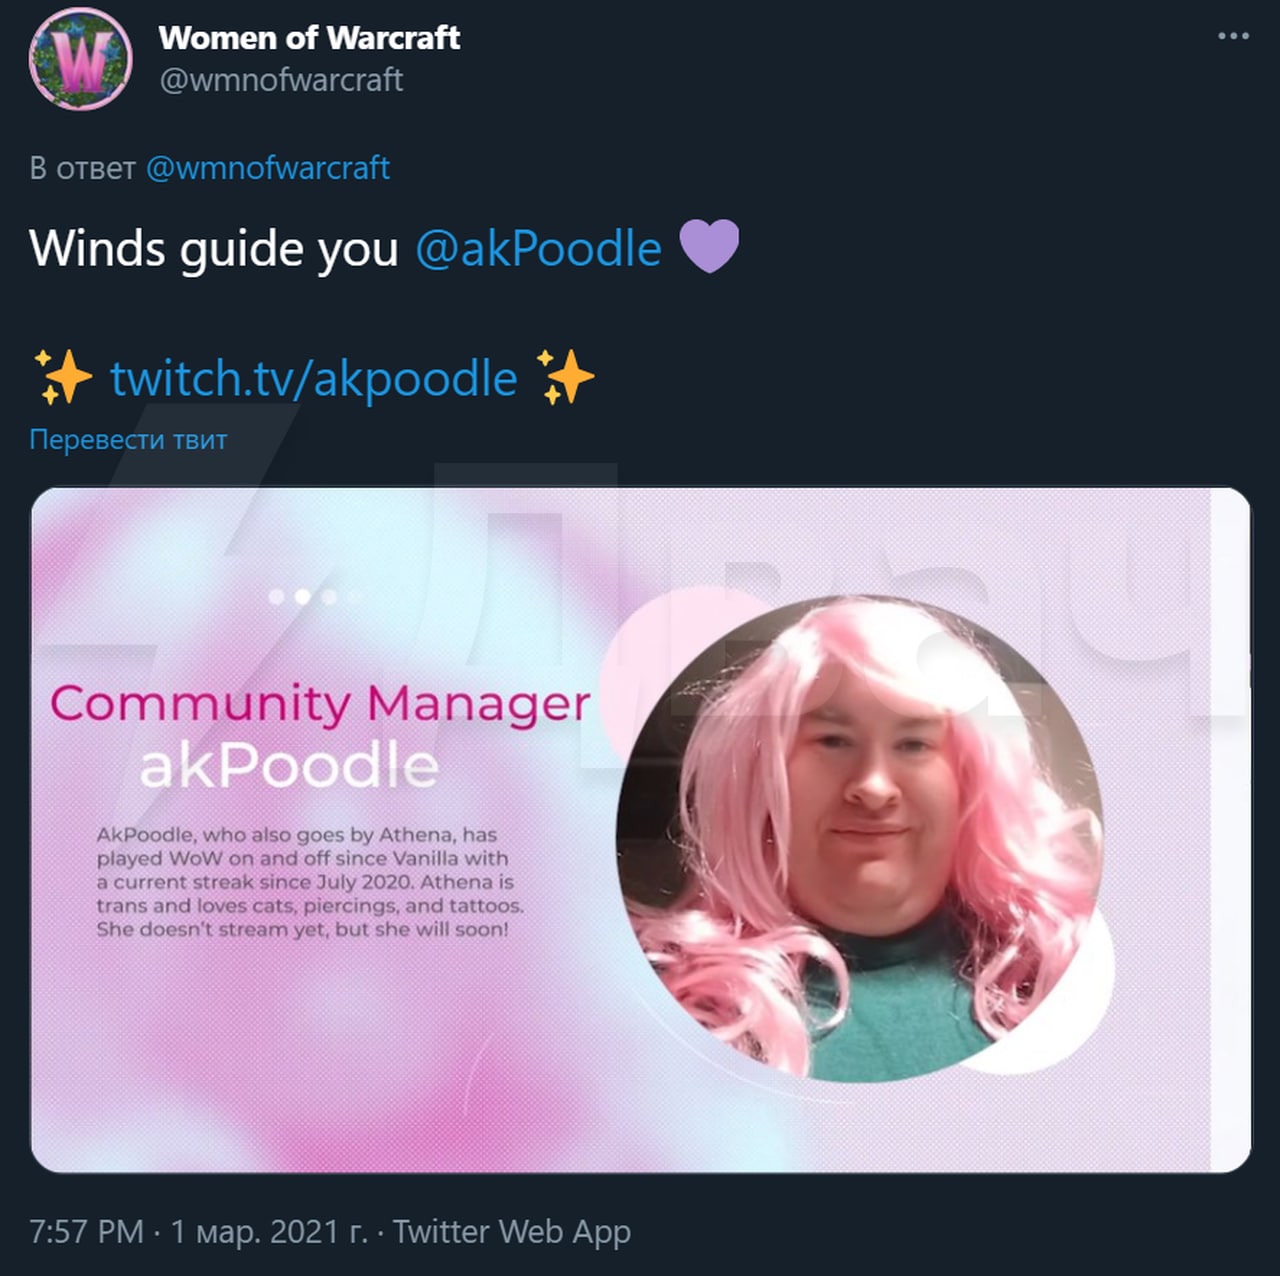The height and width of the screenshot is (1276, 1280).
Task: Click the sparkles emoji before the twitch link
Action: pos(62,377)
